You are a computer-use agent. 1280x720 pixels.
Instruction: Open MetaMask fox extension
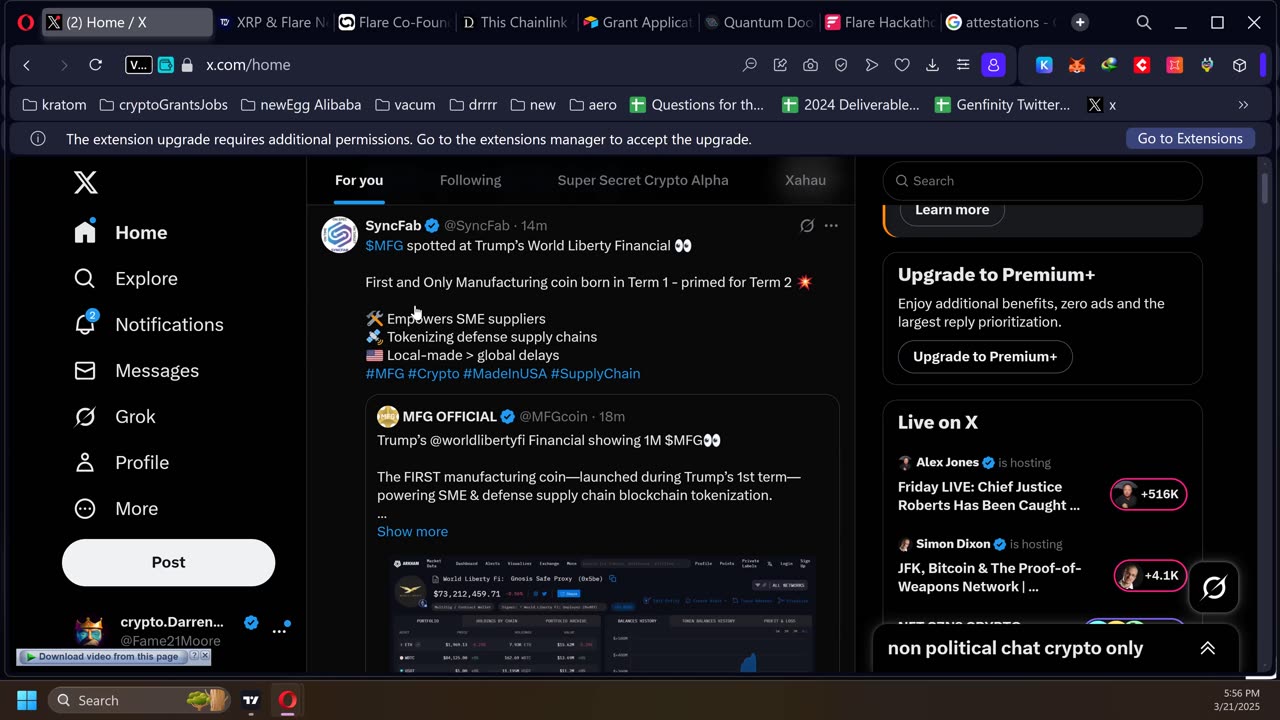coord(1077,65)
